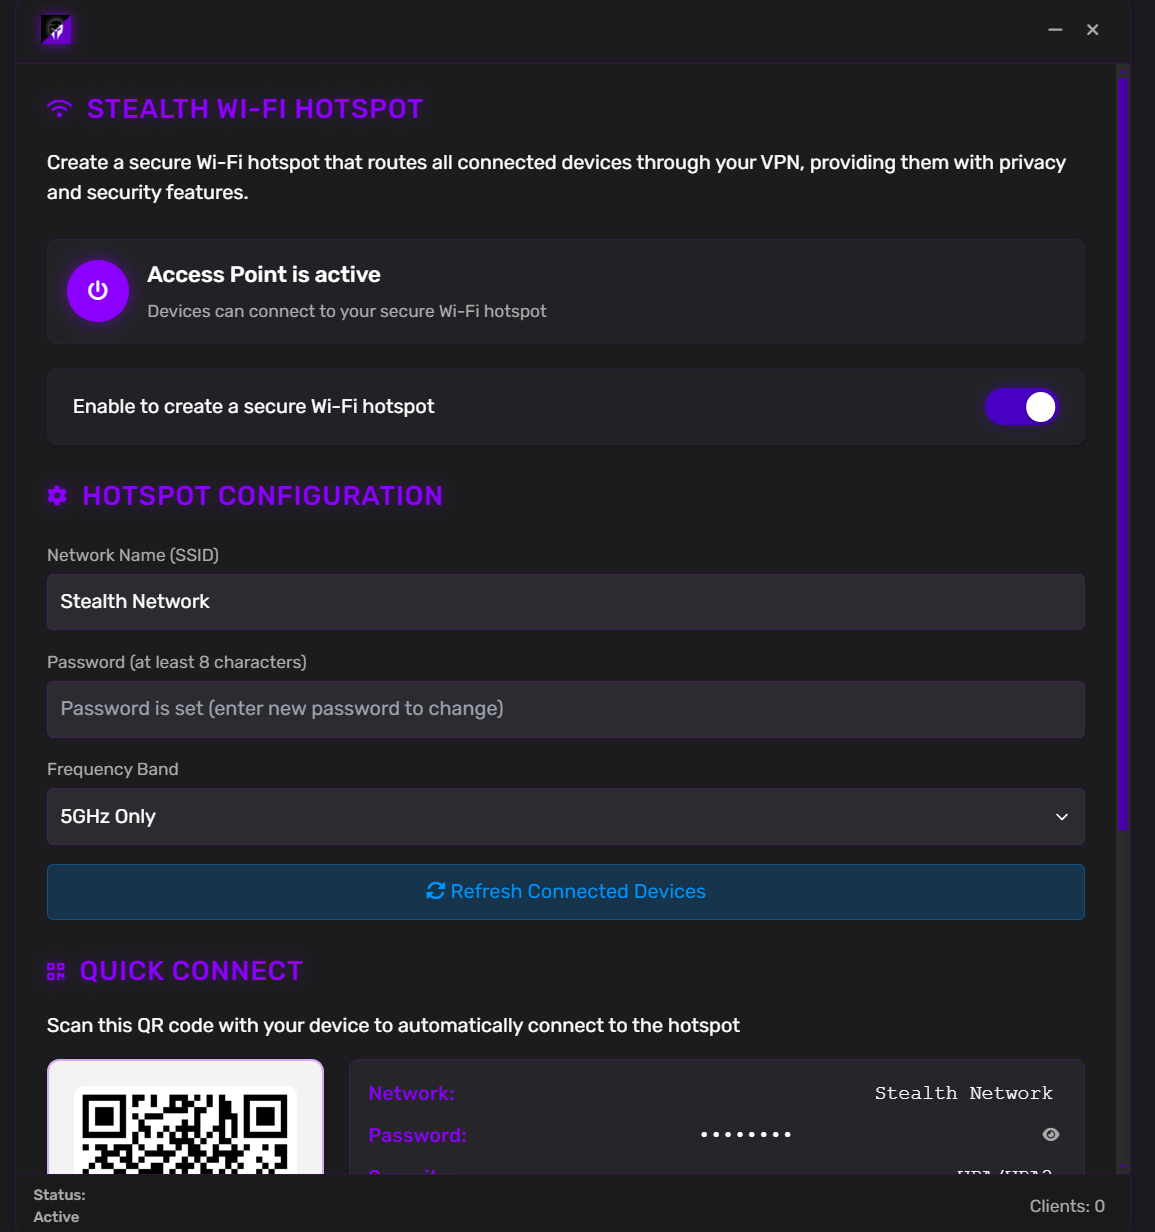The width and height of the screenshot is (1155, 1232).
Task: Click the Stealth Network value in Quick Connect
Action: [x=963, y=1093]
